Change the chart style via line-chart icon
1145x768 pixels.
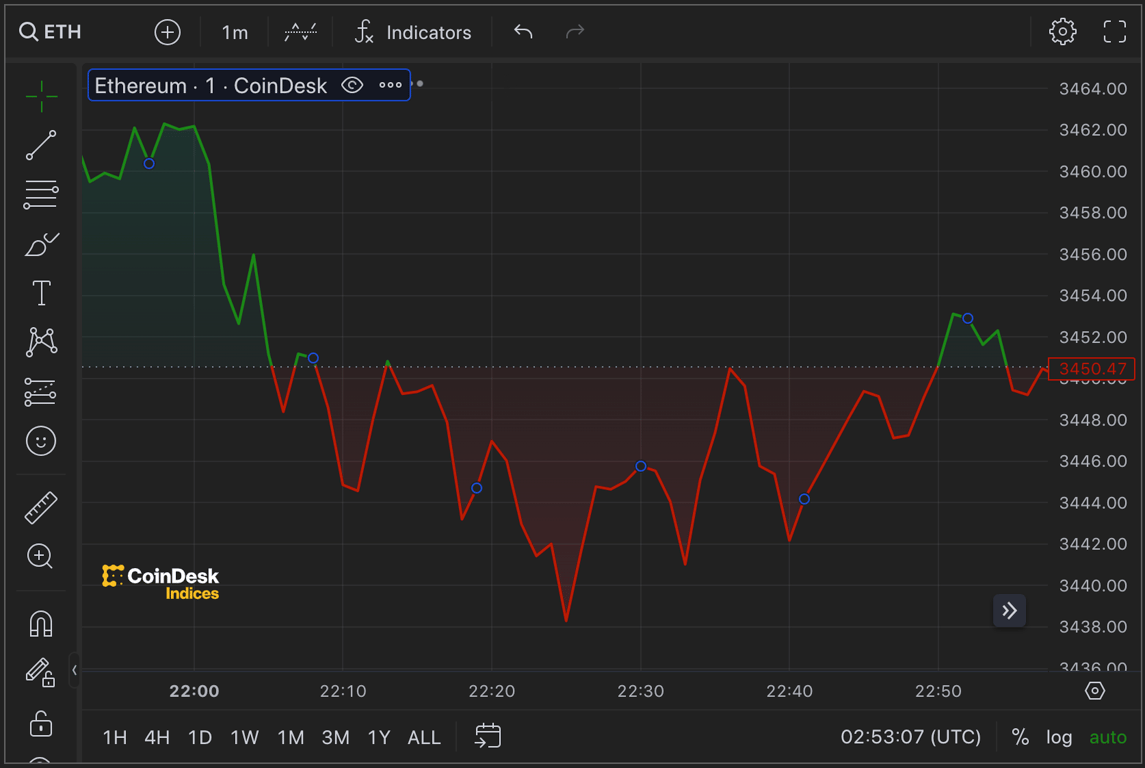pyautogui.click(x=300, y=32)
